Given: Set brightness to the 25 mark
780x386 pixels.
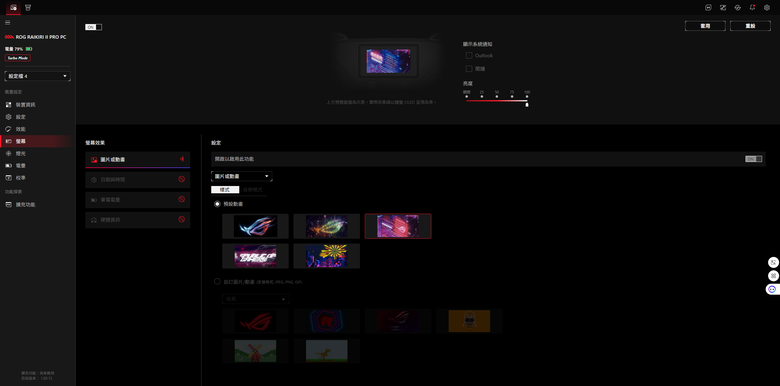Looking at the screenshot, I should coord(482,96).
